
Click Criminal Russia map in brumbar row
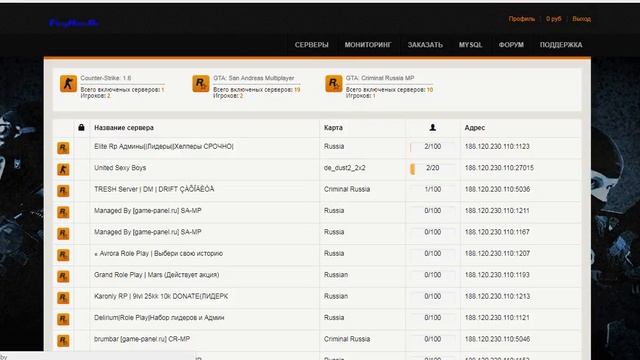pyautogui.click(x=347, y=339)
